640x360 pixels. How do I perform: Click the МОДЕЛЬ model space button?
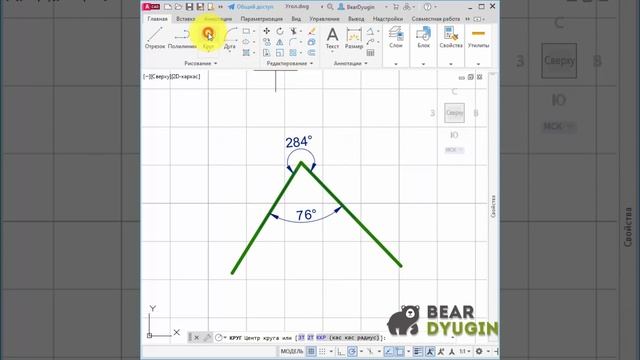point(292,351)
